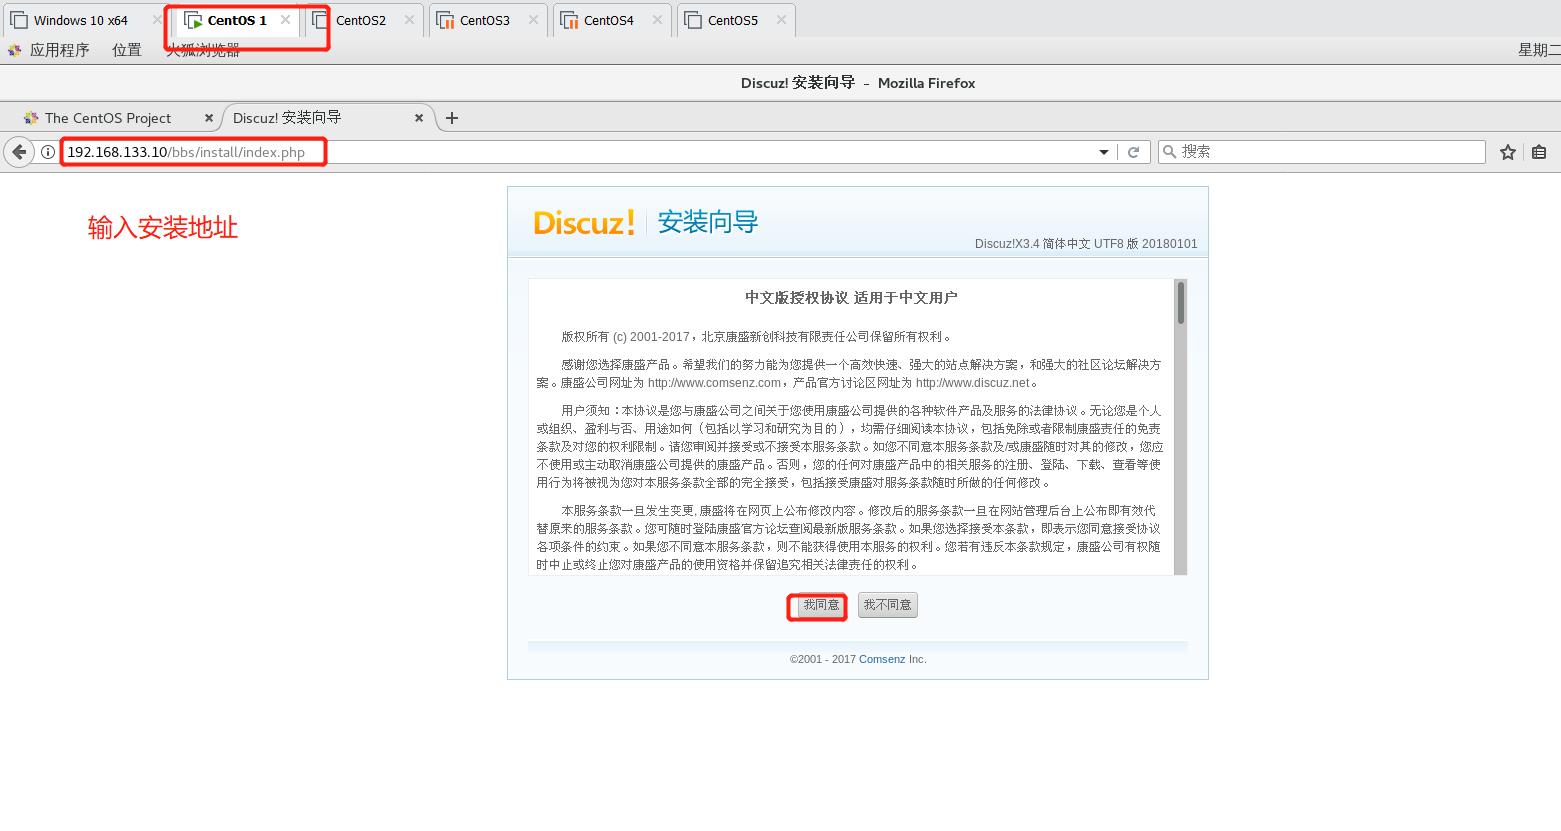The height and width of the screenshot is (831, 1561).
Task: Close the CentOS5 VM tab
Action: click(x=781, y=20)
